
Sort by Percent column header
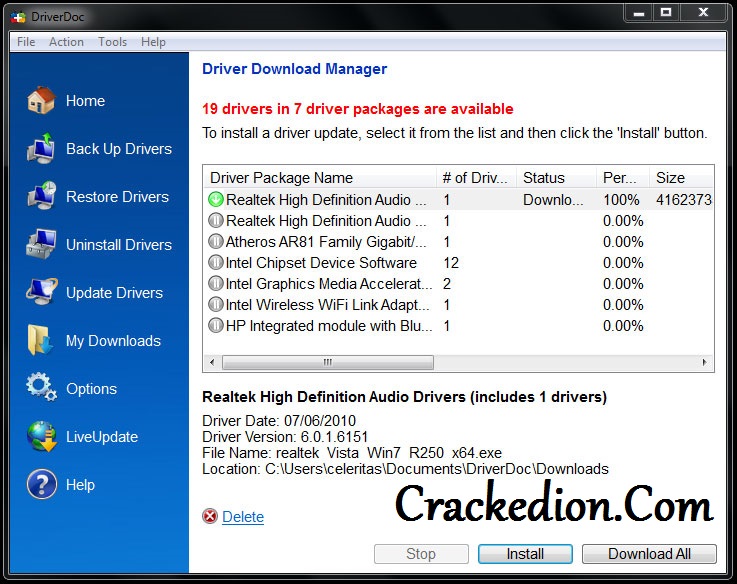[x=623, y=178]
